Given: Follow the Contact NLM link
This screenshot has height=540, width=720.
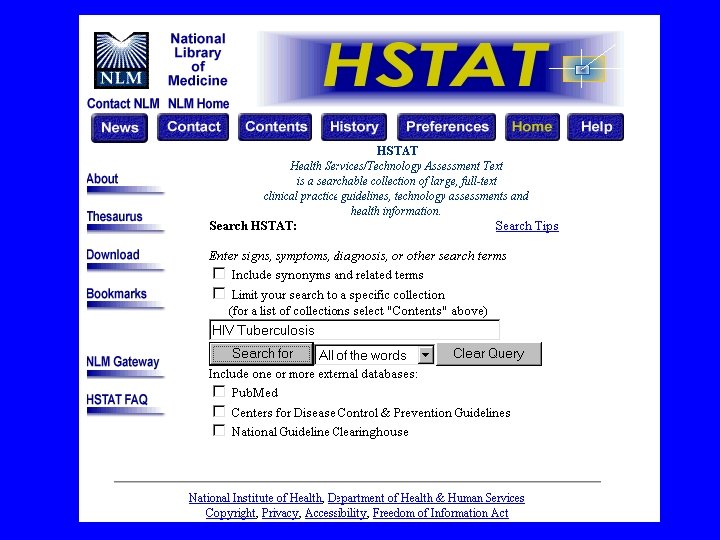Looking at the screenshot, I should [x=123, y=104].
